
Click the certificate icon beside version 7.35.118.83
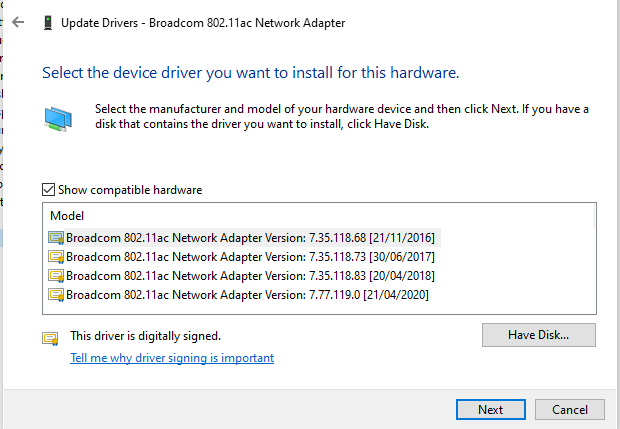(x=56, y=276)
